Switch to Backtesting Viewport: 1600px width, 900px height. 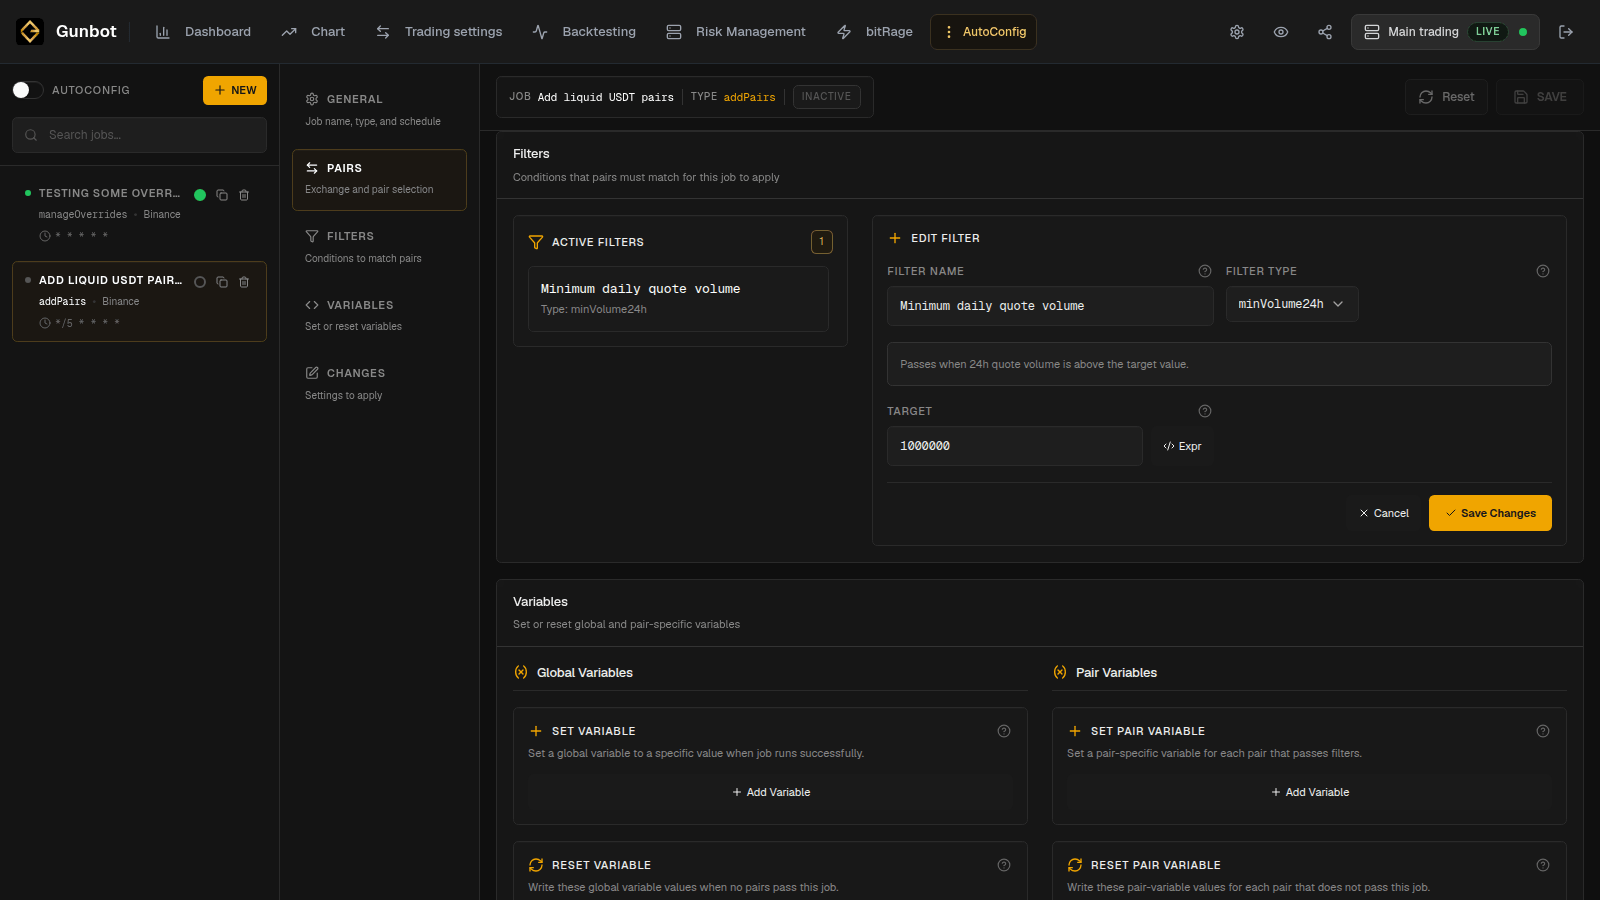coord(584,32)
